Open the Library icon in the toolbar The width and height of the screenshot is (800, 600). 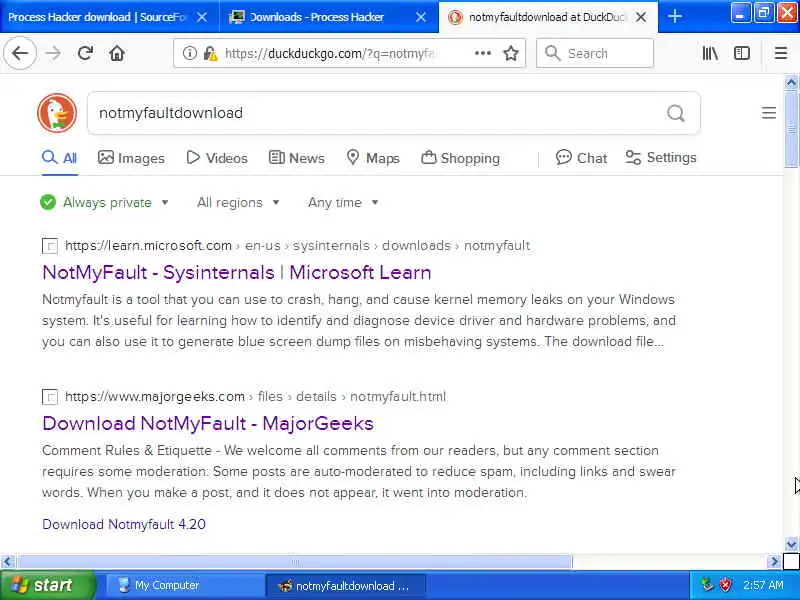710,53
